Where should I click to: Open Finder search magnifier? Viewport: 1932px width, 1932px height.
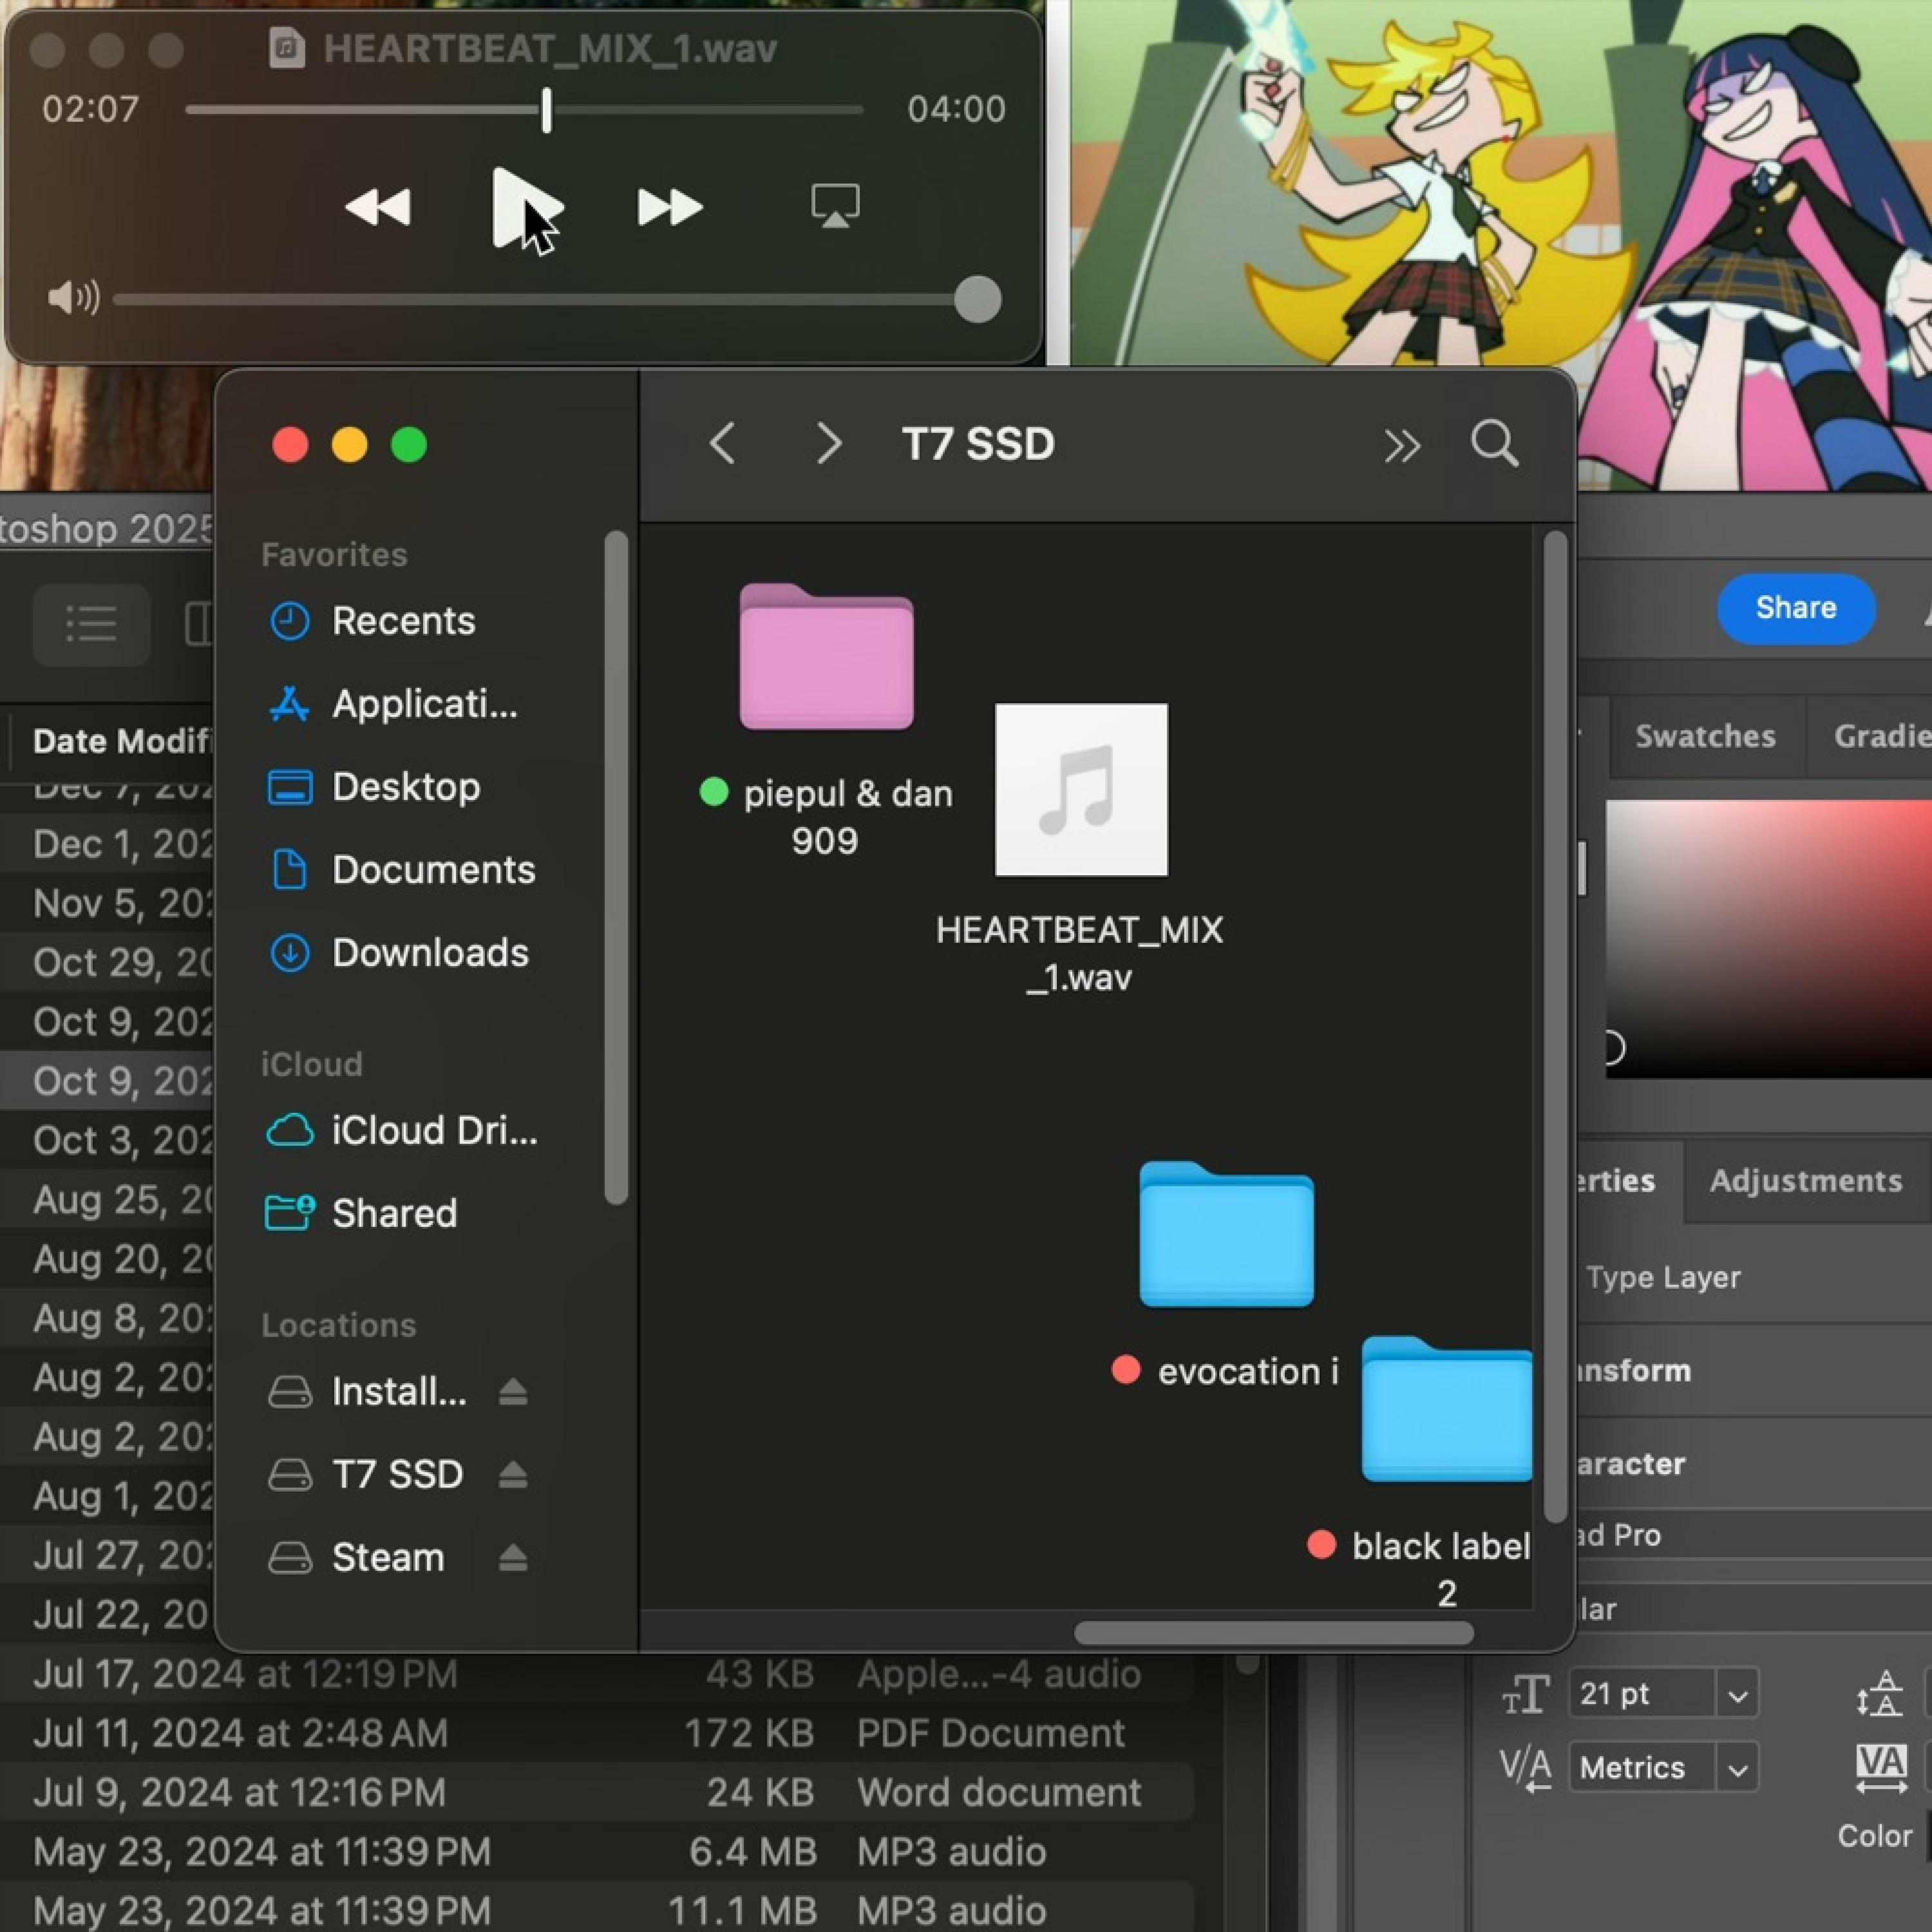[x=1494, y=443]
